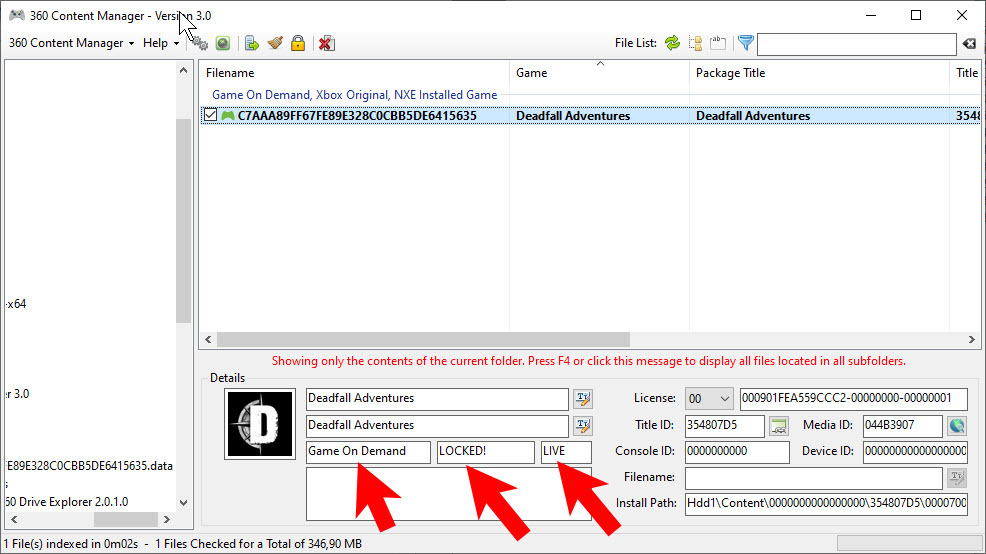Click the rename icon beside Filename field

[x=957, y=478]
